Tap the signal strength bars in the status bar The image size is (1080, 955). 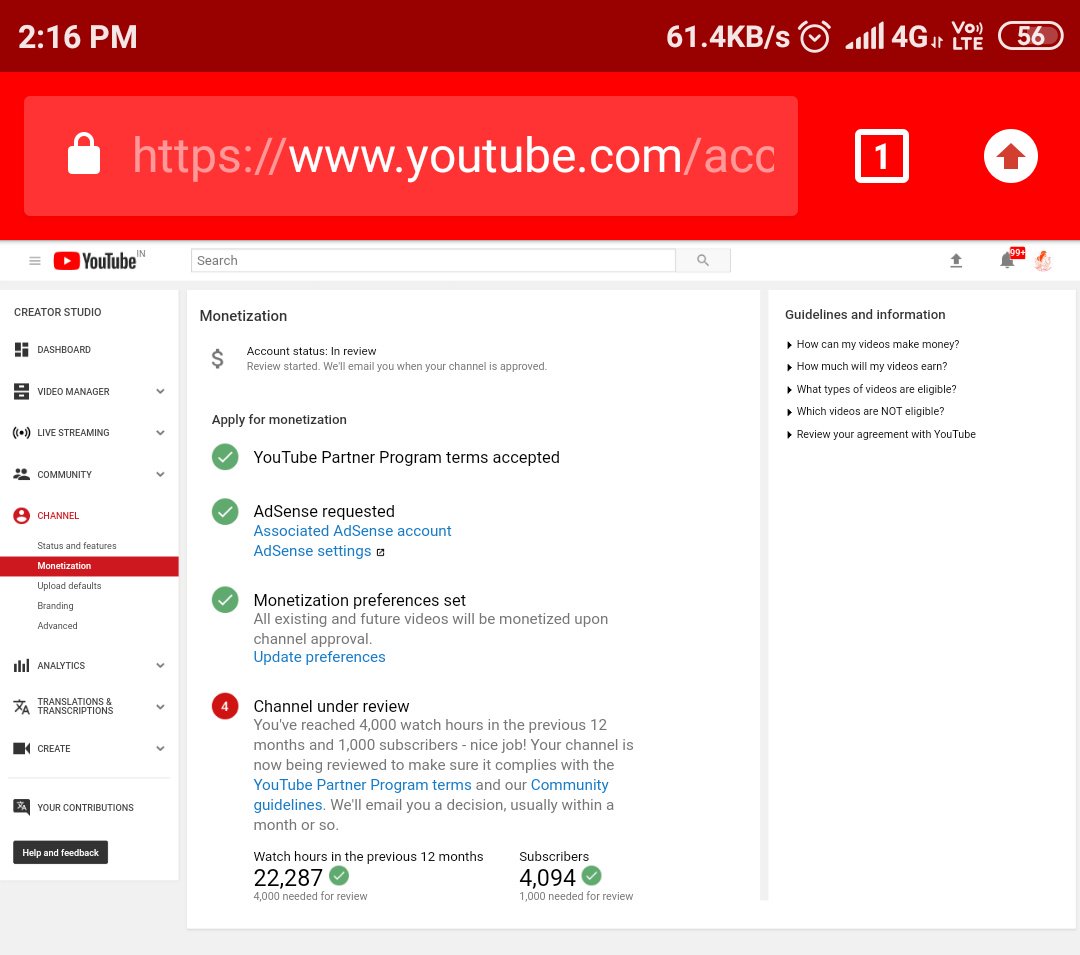point(865,36)
